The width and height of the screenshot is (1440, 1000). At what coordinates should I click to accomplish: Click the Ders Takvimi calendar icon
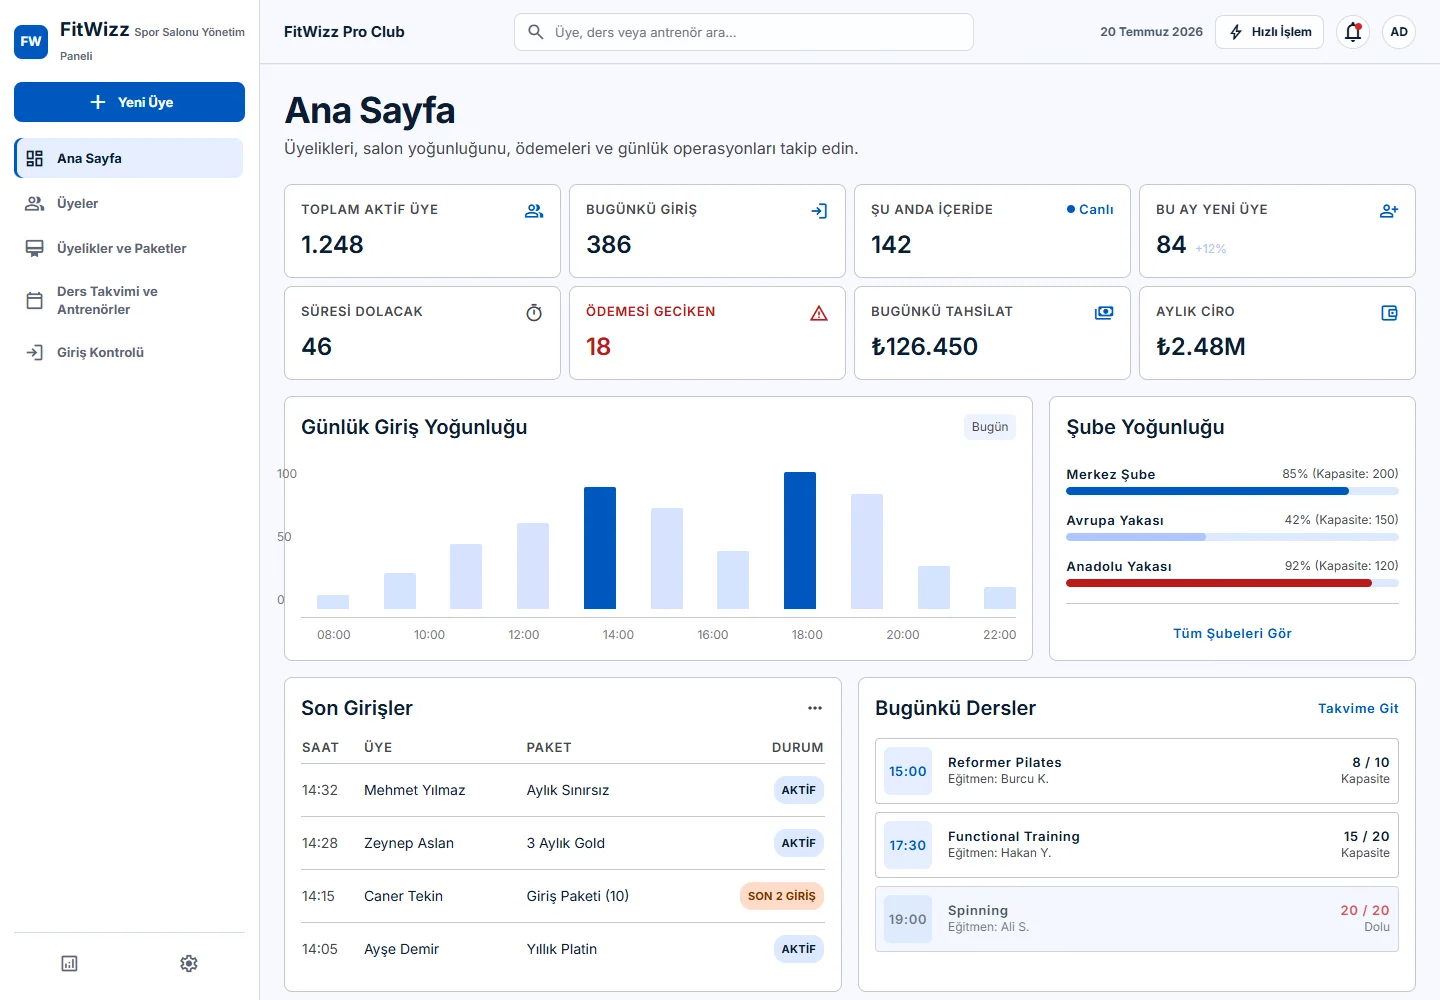pyautogui.click(x=35, y=300)
